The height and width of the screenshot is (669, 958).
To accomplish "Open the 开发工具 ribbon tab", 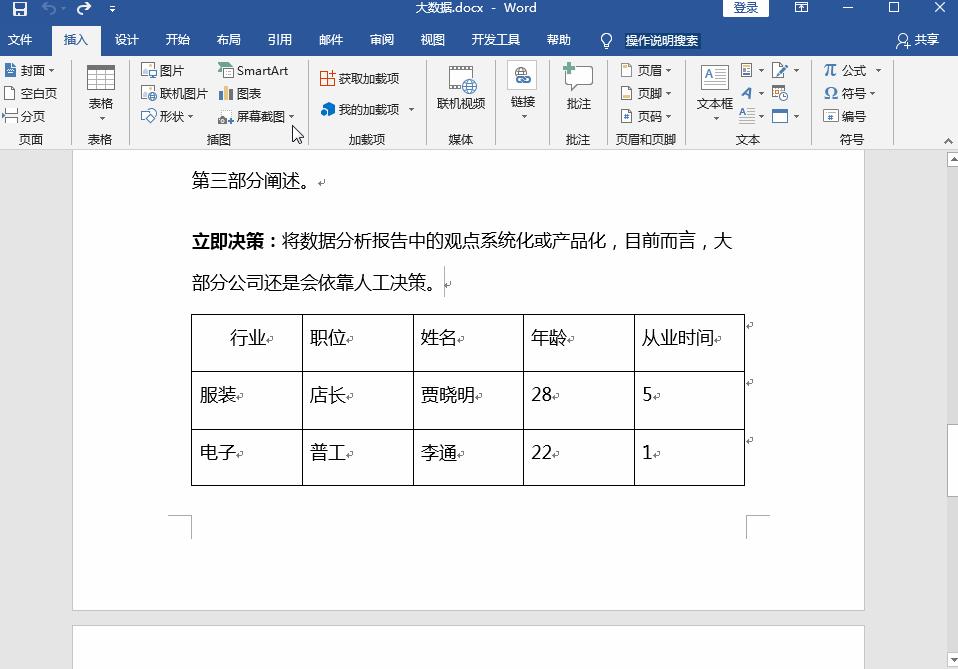I will pos(496,40).
